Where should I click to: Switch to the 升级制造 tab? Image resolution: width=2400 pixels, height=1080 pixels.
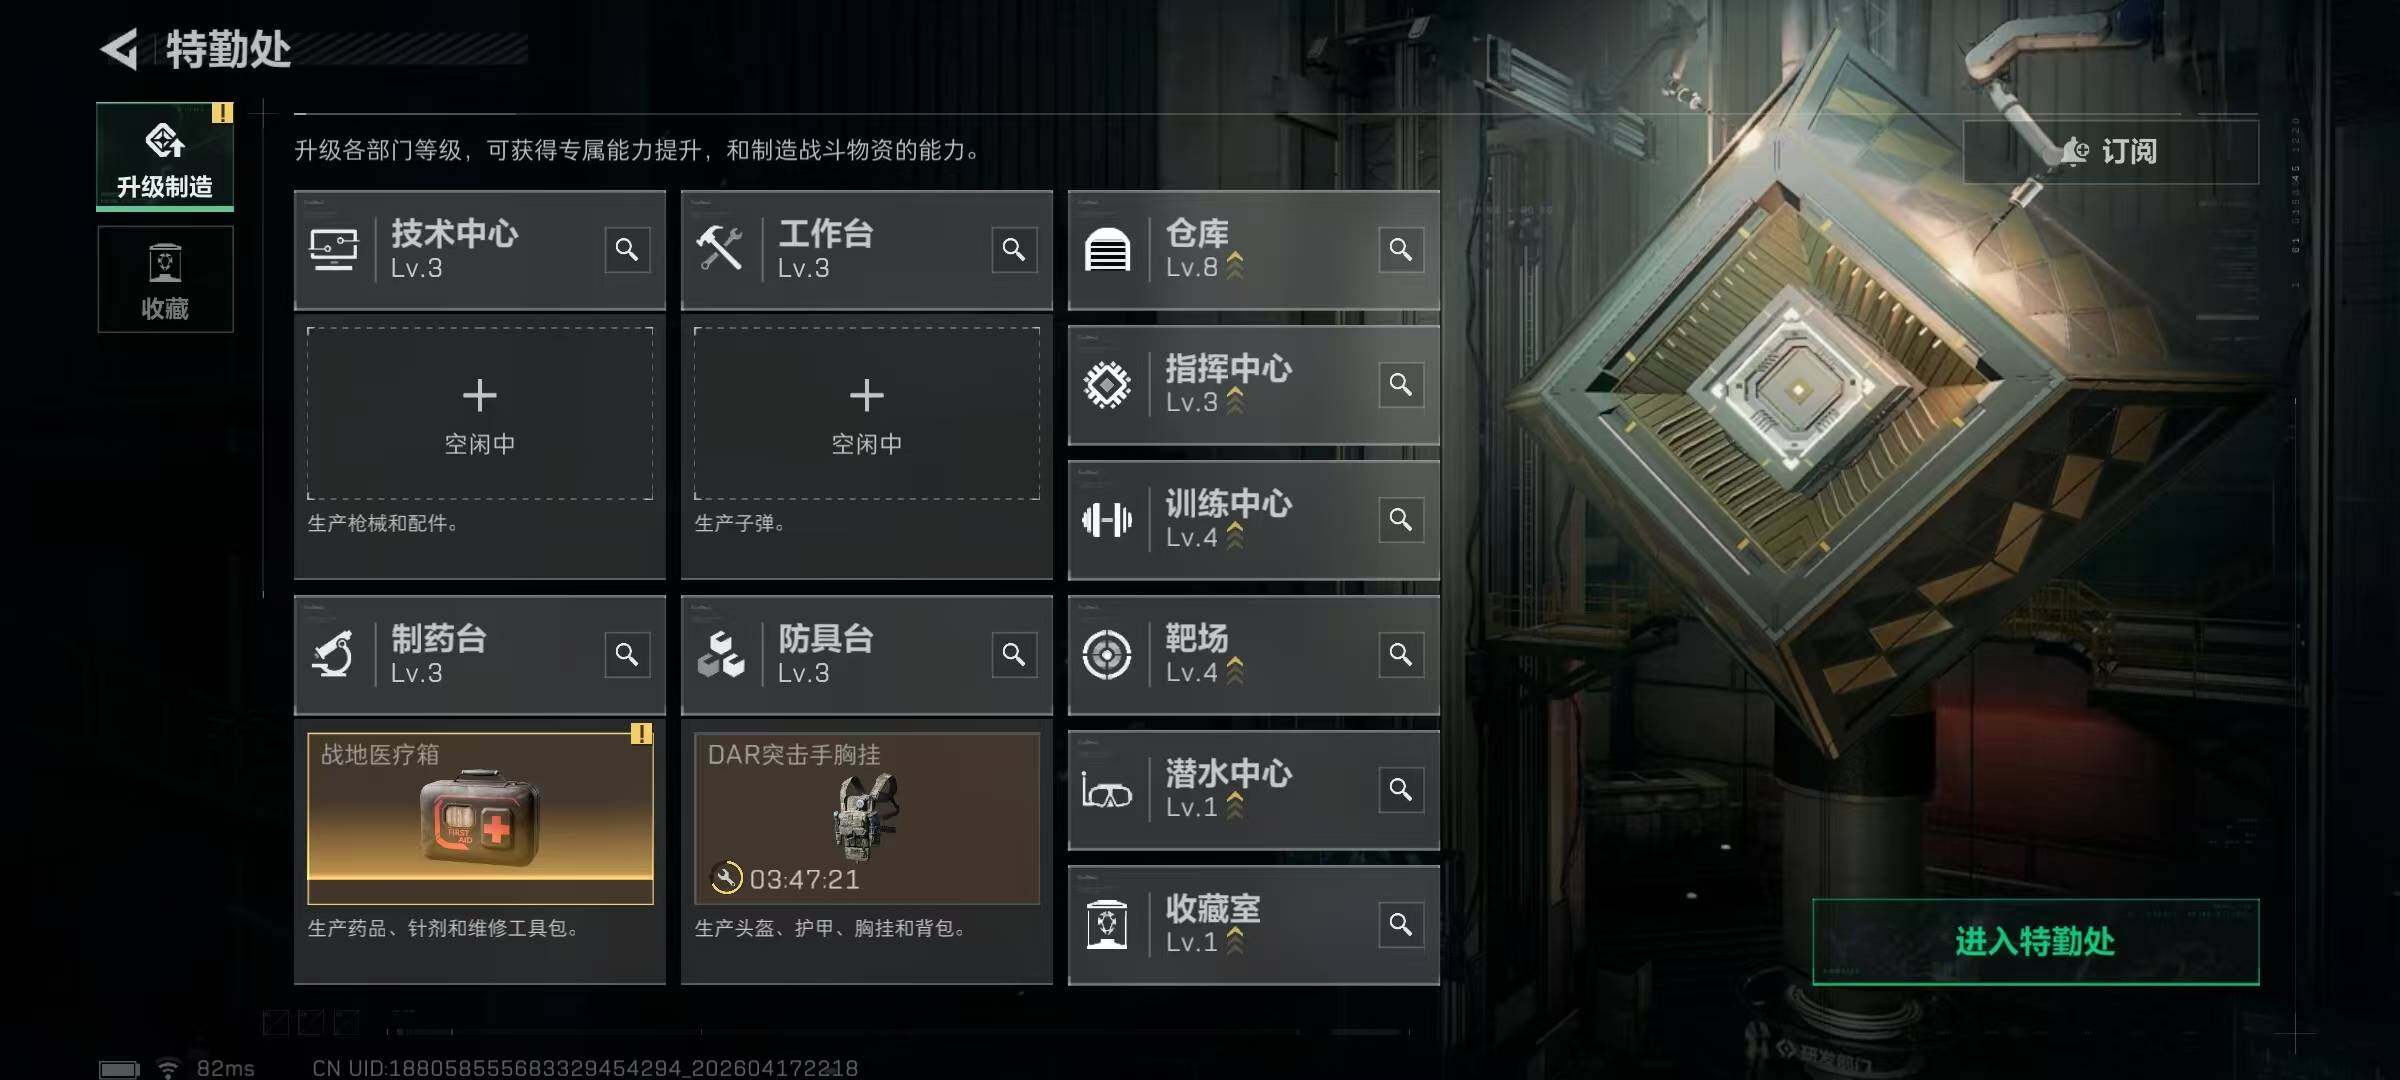coord(165,156)
